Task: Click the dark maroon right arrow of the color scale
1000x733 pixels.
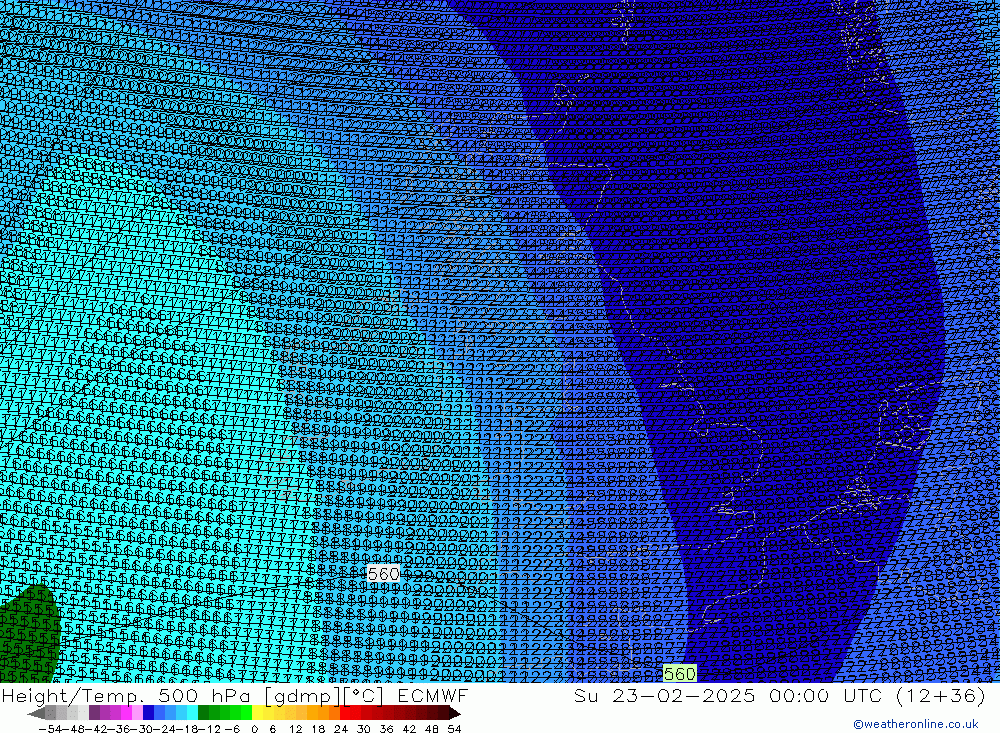Action: [x=455, y=713]
